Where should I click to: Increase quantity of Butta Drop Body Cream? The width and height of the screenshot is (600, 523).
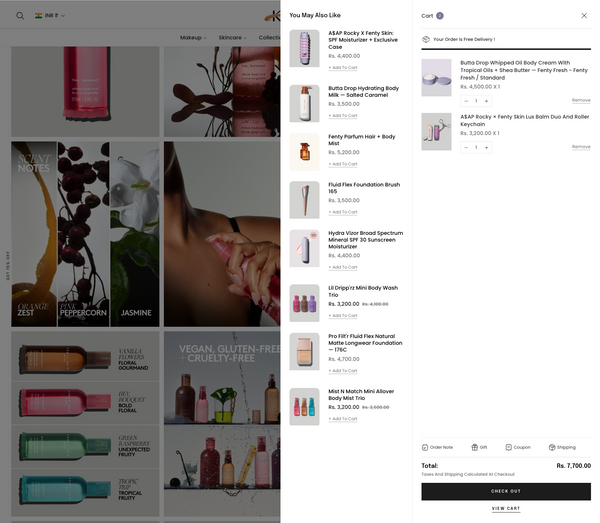(486, 101)
